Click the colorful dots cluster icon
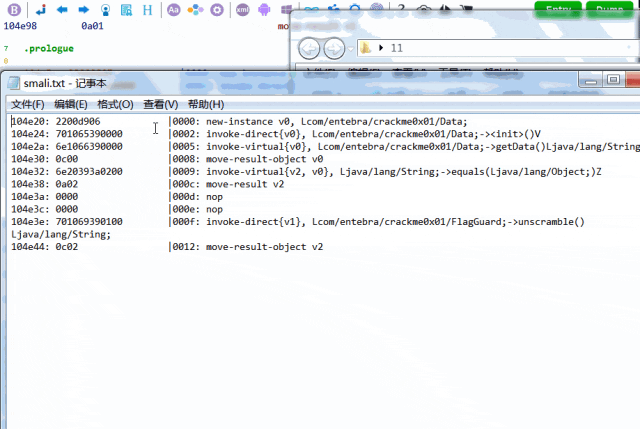The image size is (640, 429). pyautogui.click(x=195, y=10)
